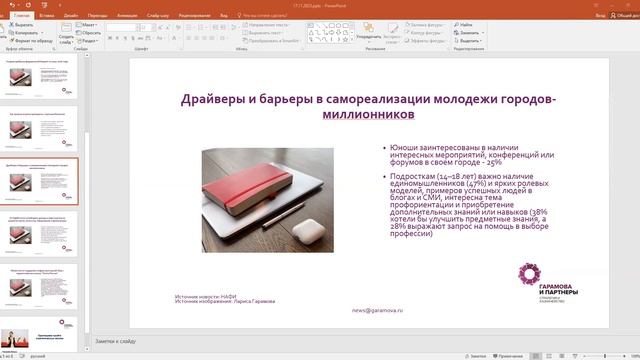Screen dimensions: 640x360
Task: Open the Слайд-шоу ribbon tab
Action: [x=158, y=16]
